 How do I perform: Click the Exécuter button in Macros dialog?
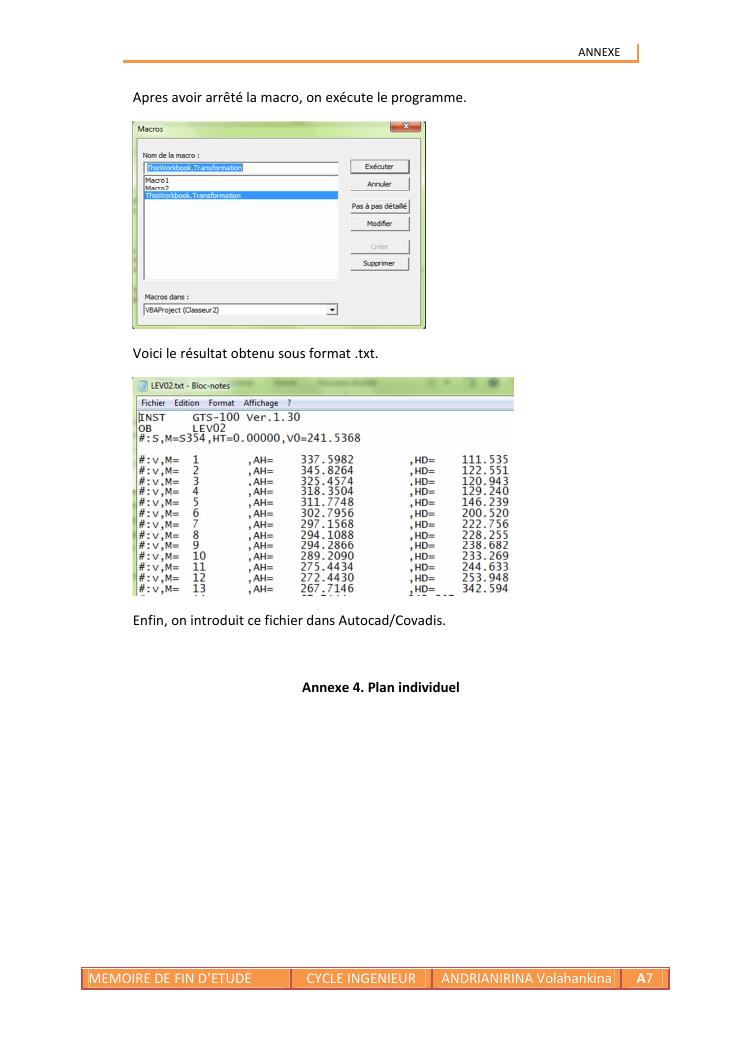[379, 167]
